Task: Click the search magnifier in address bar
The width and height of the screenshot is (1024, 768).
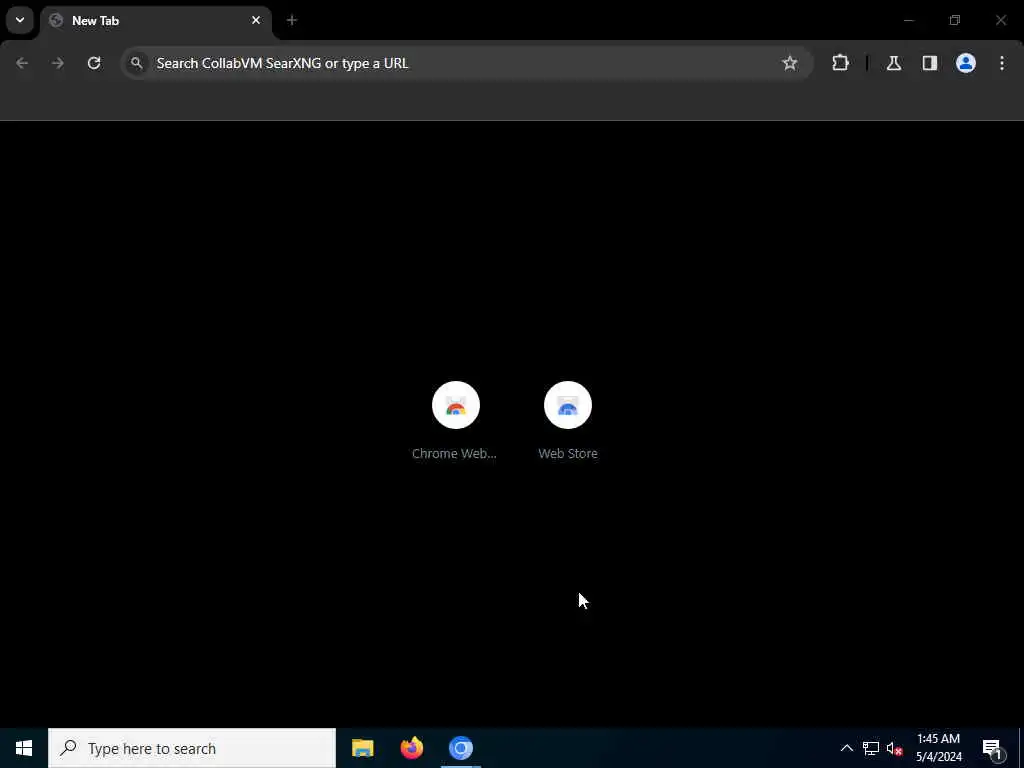Action: pyautogui.click(x=136, y=63)
